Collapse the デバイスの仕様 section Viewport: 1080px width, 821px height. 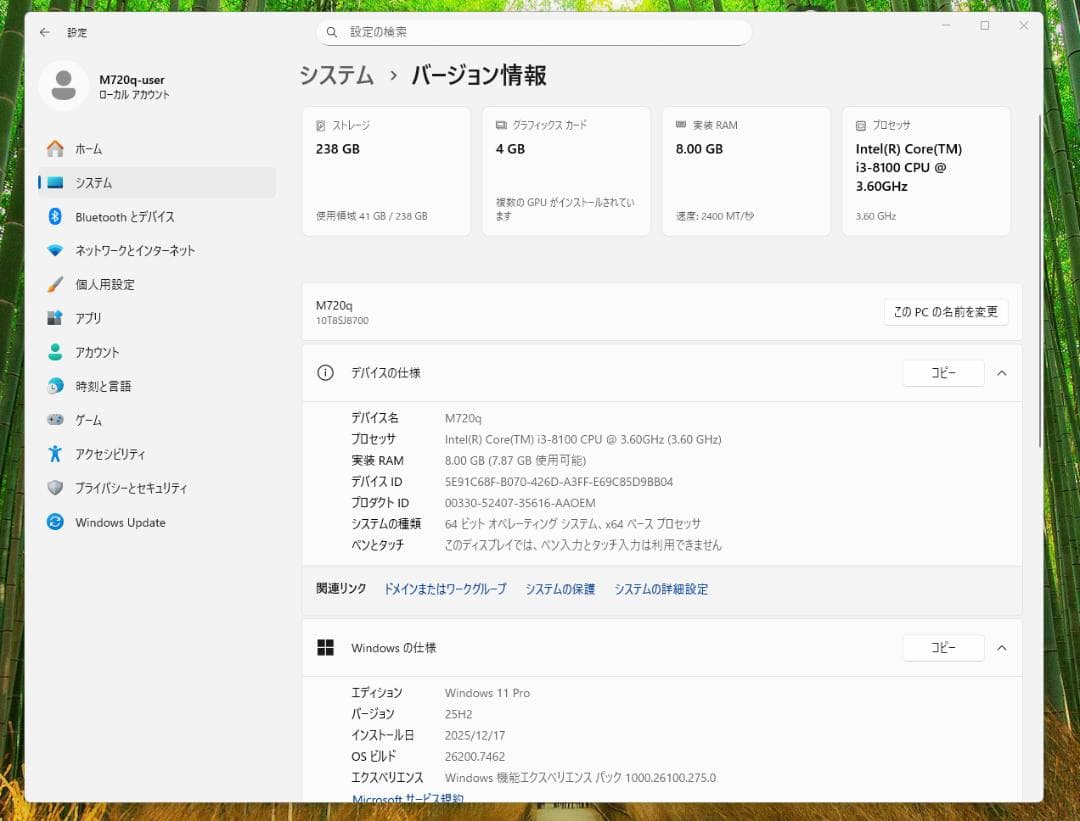tap(1002, 372)
